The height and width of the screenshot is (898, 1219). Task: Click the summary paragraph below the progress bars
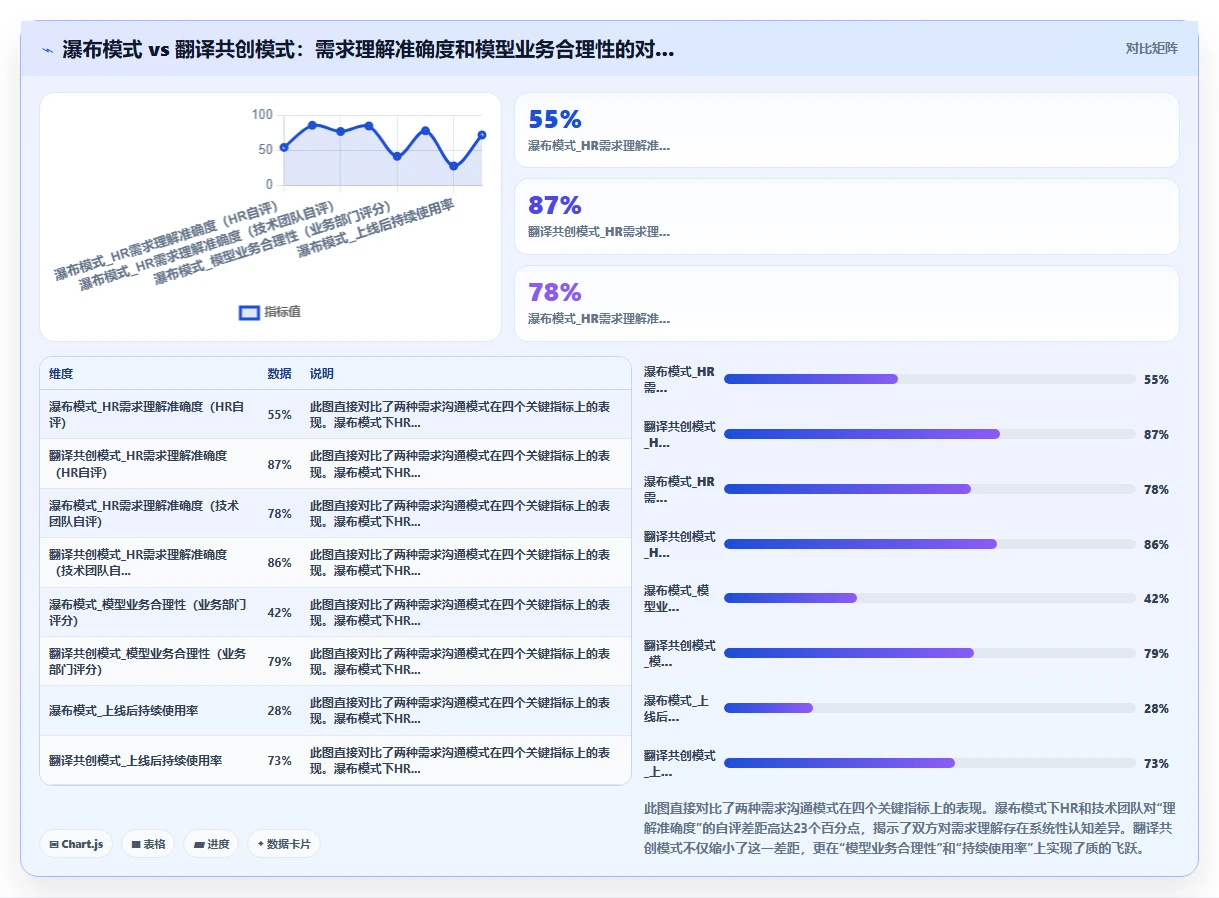tap(911, 827)
